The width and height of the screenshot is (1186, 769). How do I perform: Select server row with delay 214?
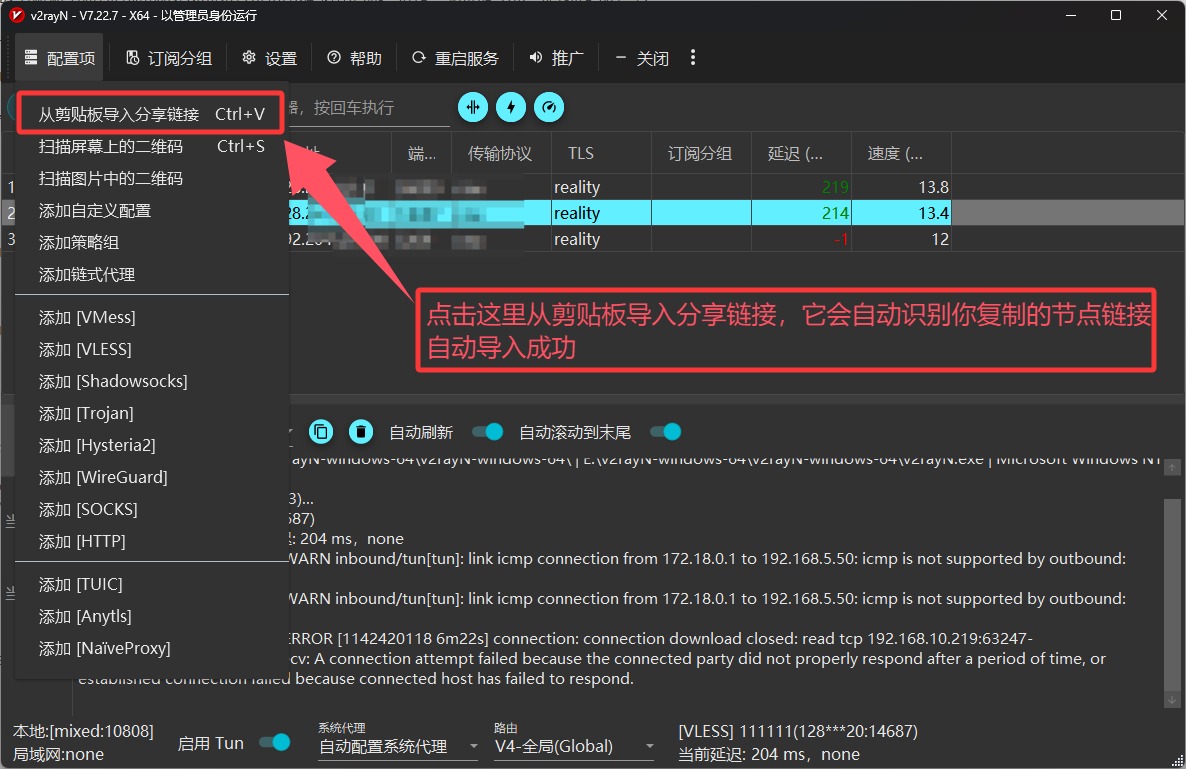tap(620, 213)
